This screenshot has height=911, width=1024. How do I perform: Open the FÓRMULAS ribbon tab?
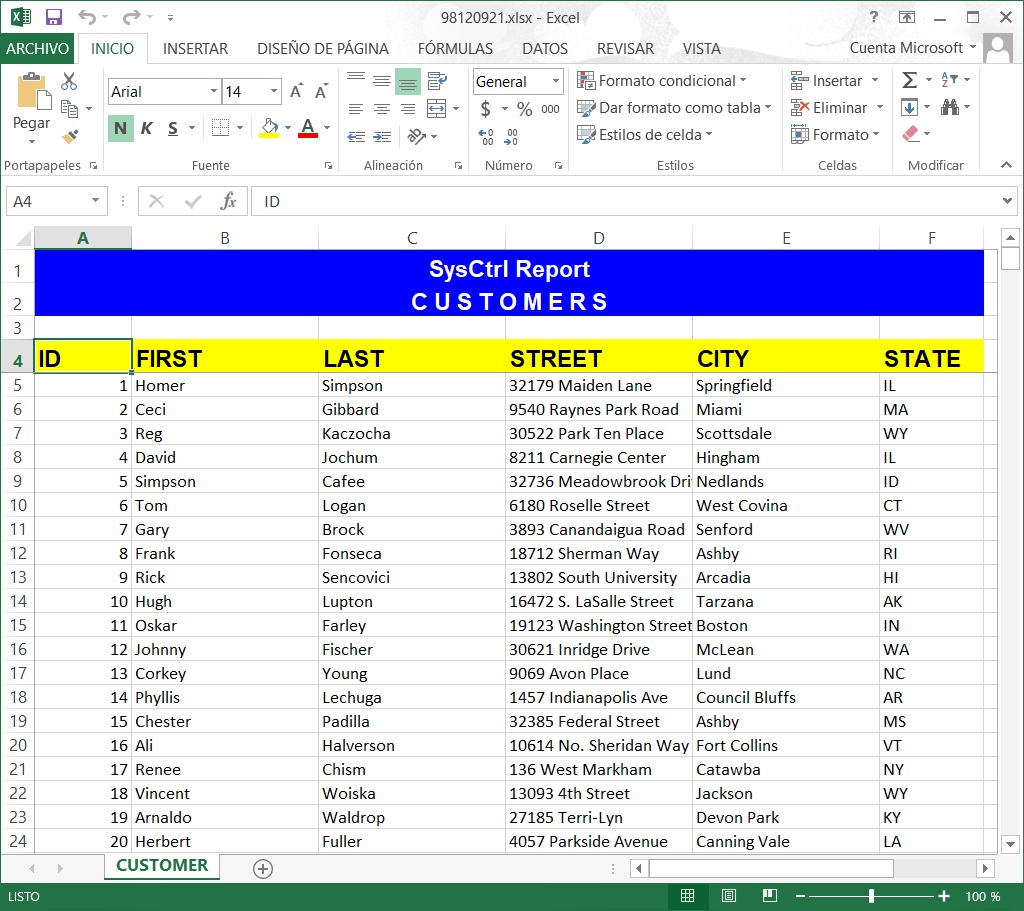tap(455, 49)
